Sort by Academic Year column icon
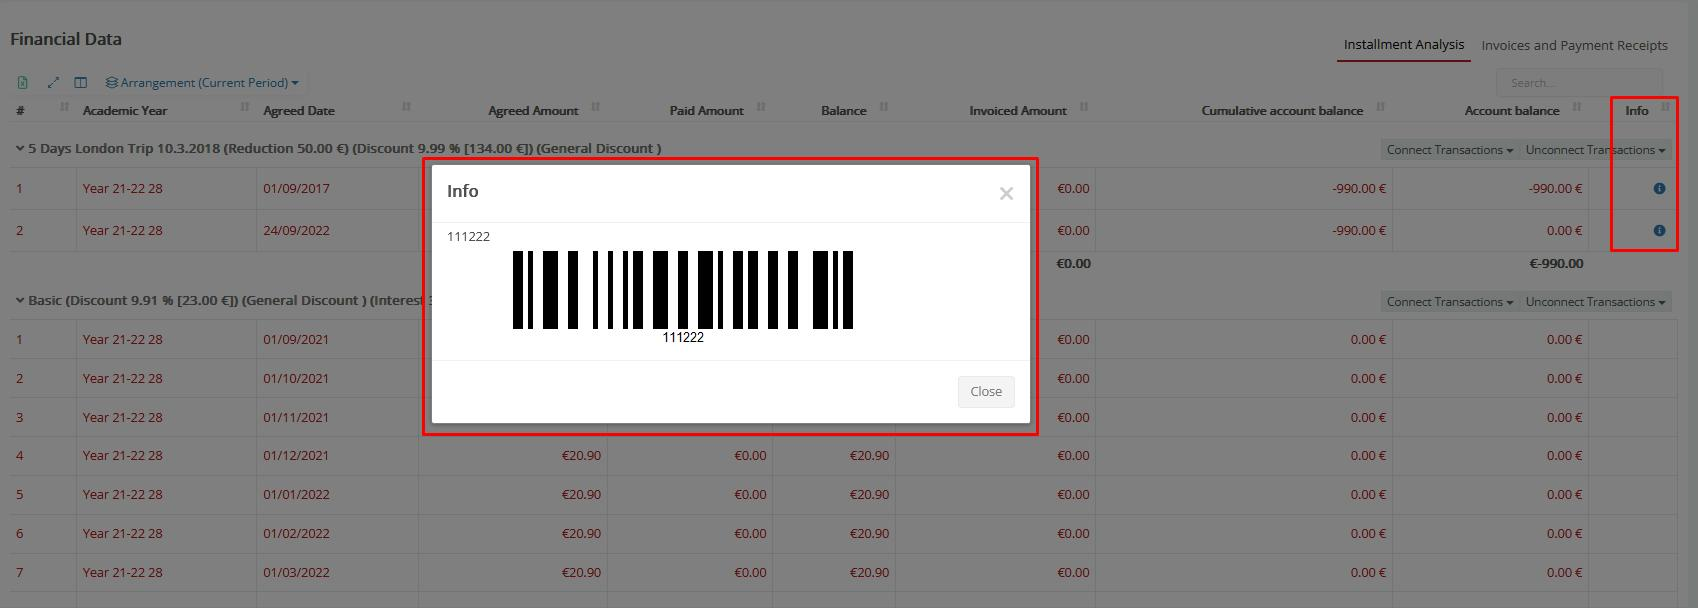This screenshot has height=608, width=1698. point(245,106)
